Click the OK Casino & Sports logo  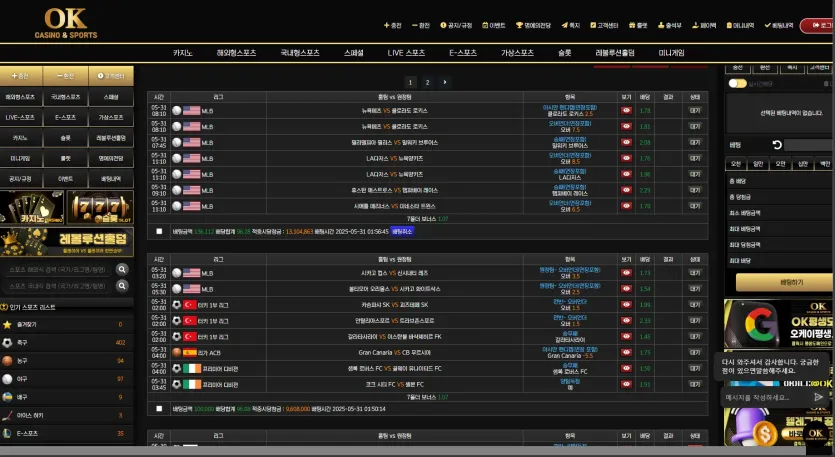pyautogui.click(x=66, y=23)
